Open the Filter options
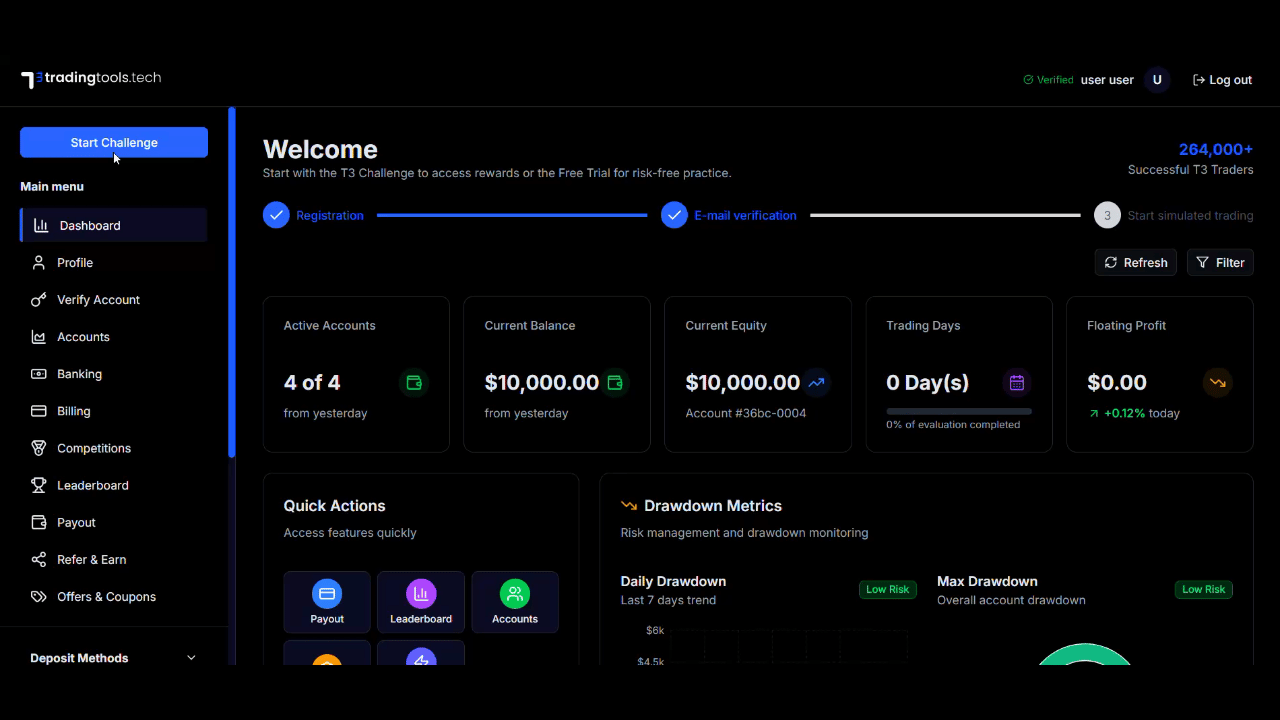The width and height of the screenshot is (1280, 720). point(1220,262)
